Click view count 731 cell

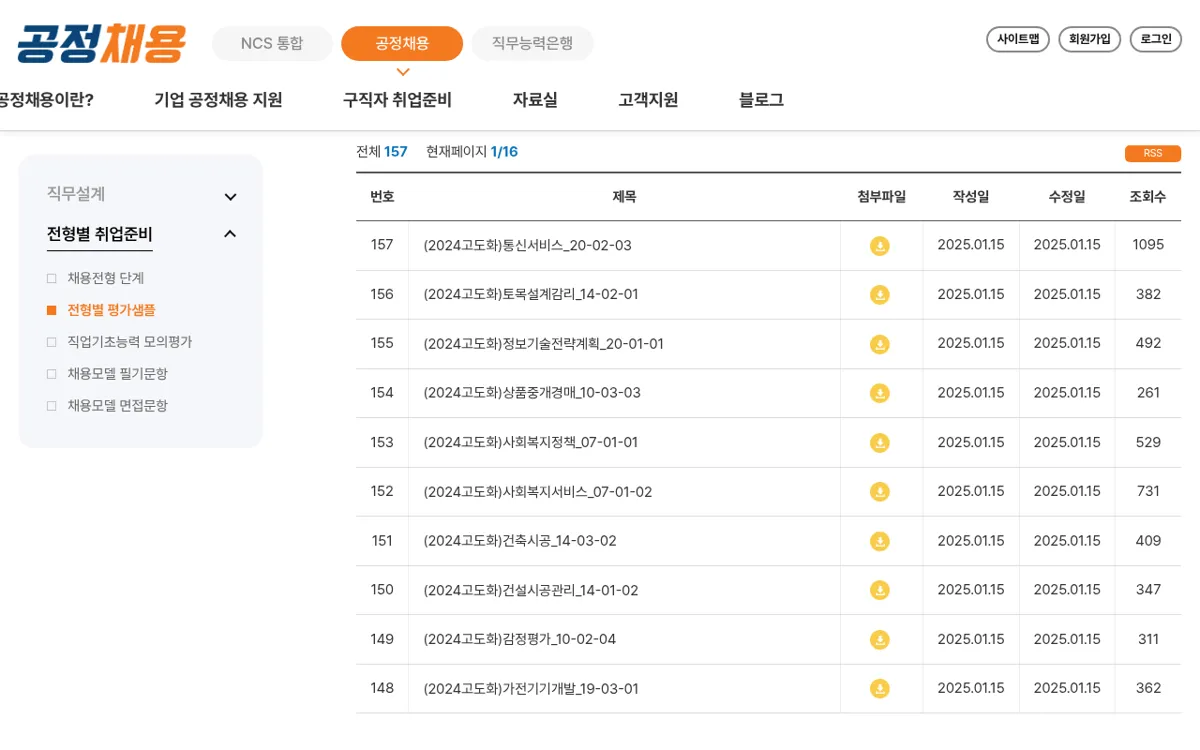[x=1148, y=492]
